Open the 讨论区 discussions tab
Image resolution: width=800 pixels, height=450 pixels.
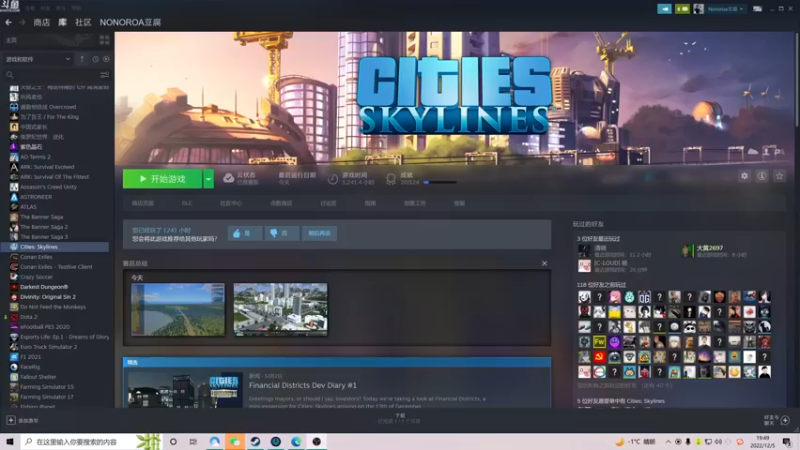[x=328, y=203]
